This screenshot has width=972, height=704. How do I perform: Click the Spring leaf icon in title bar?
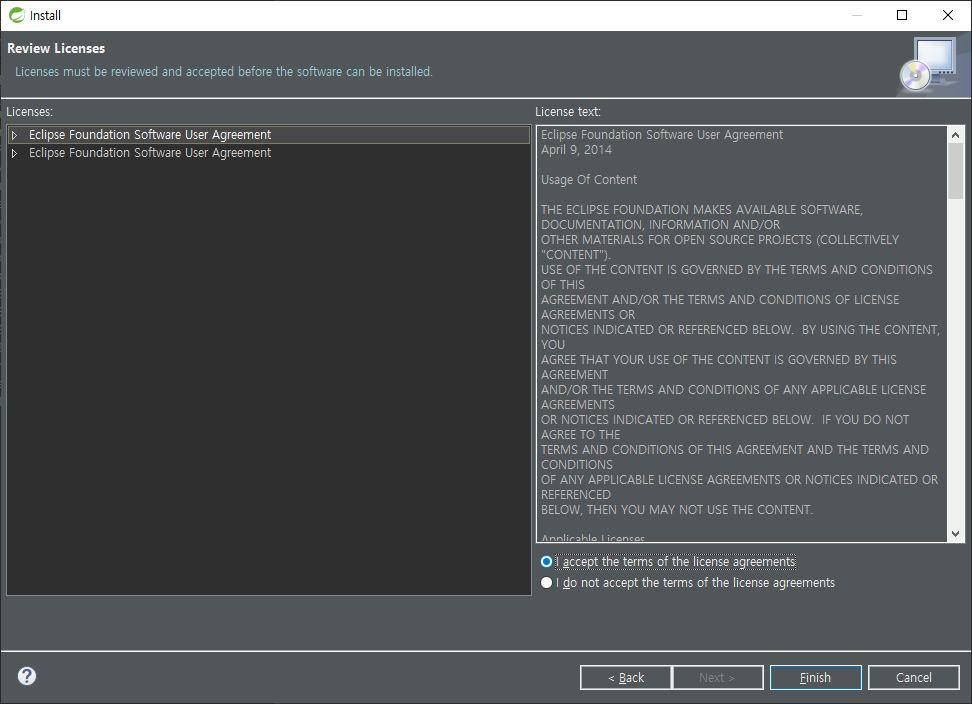point(17,15)
